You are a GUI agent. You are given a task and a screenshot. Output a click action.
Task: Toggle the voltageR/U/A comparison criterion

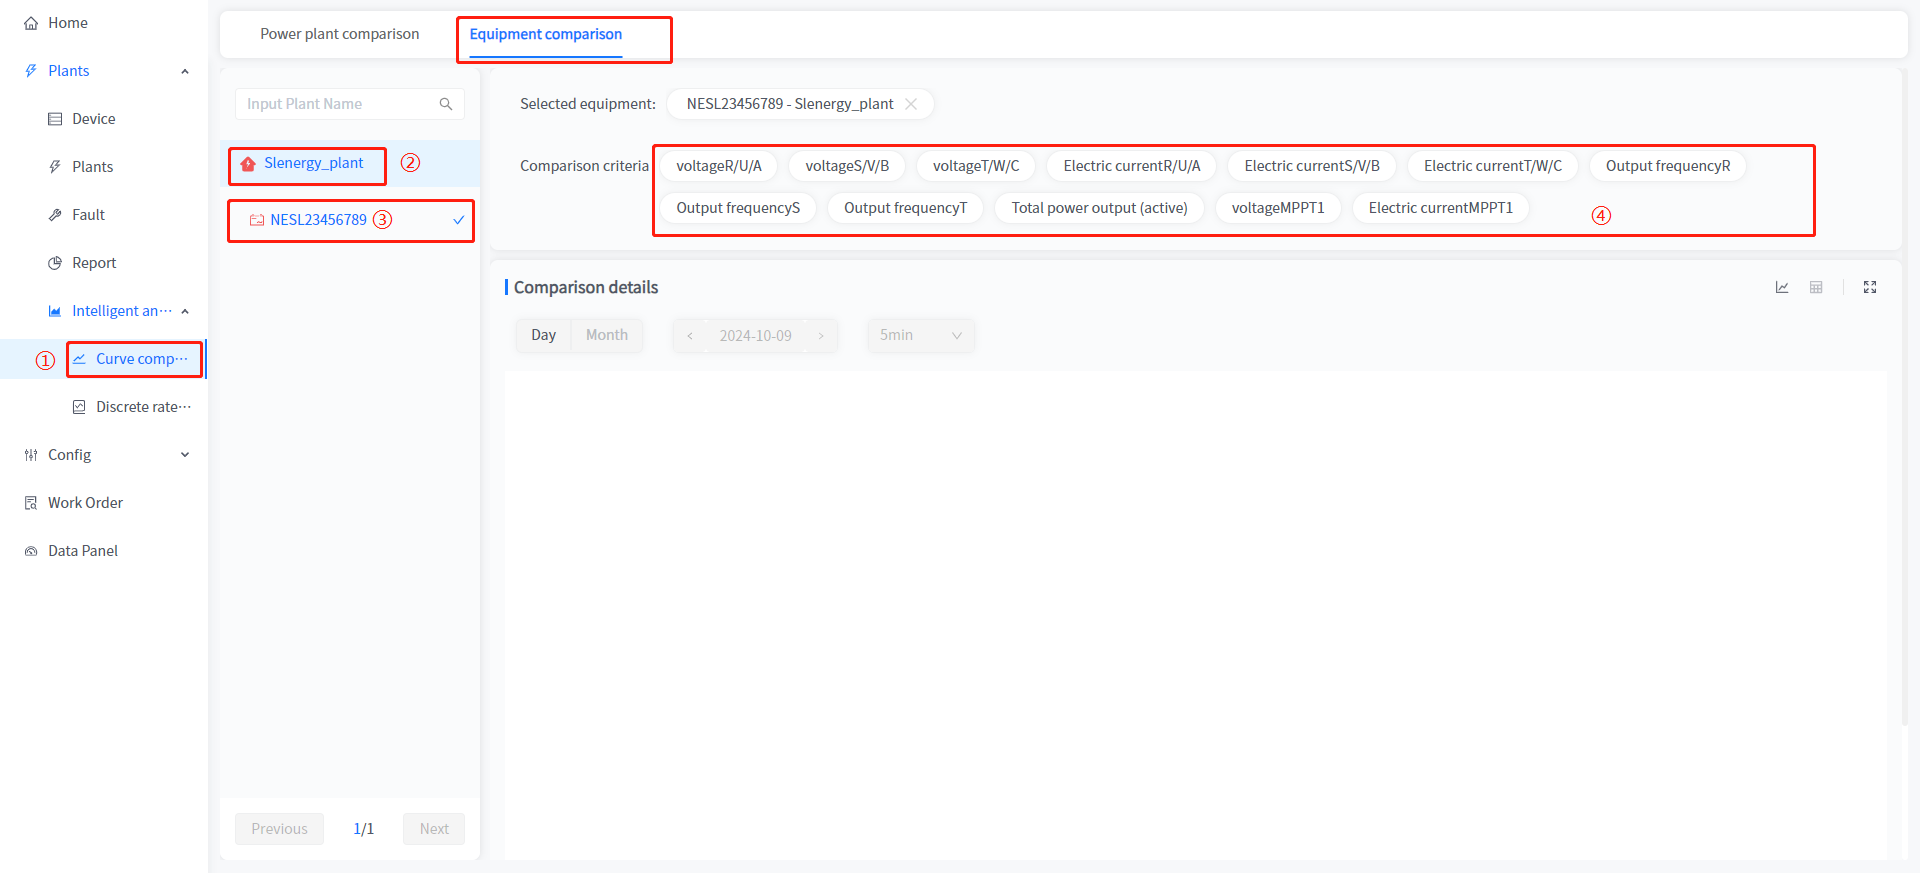click(718, 166)
